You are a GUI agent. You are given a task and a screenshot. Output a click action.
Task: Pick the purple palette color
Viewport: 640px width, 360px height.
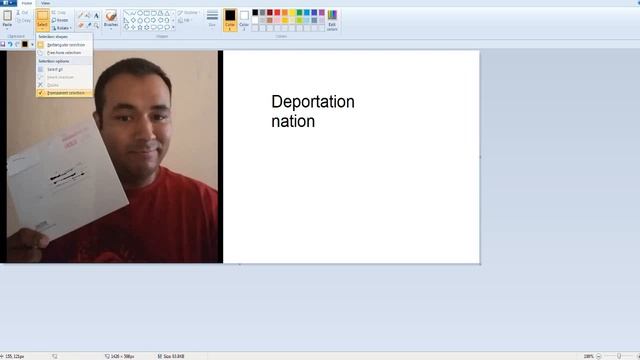pos(322,13)
